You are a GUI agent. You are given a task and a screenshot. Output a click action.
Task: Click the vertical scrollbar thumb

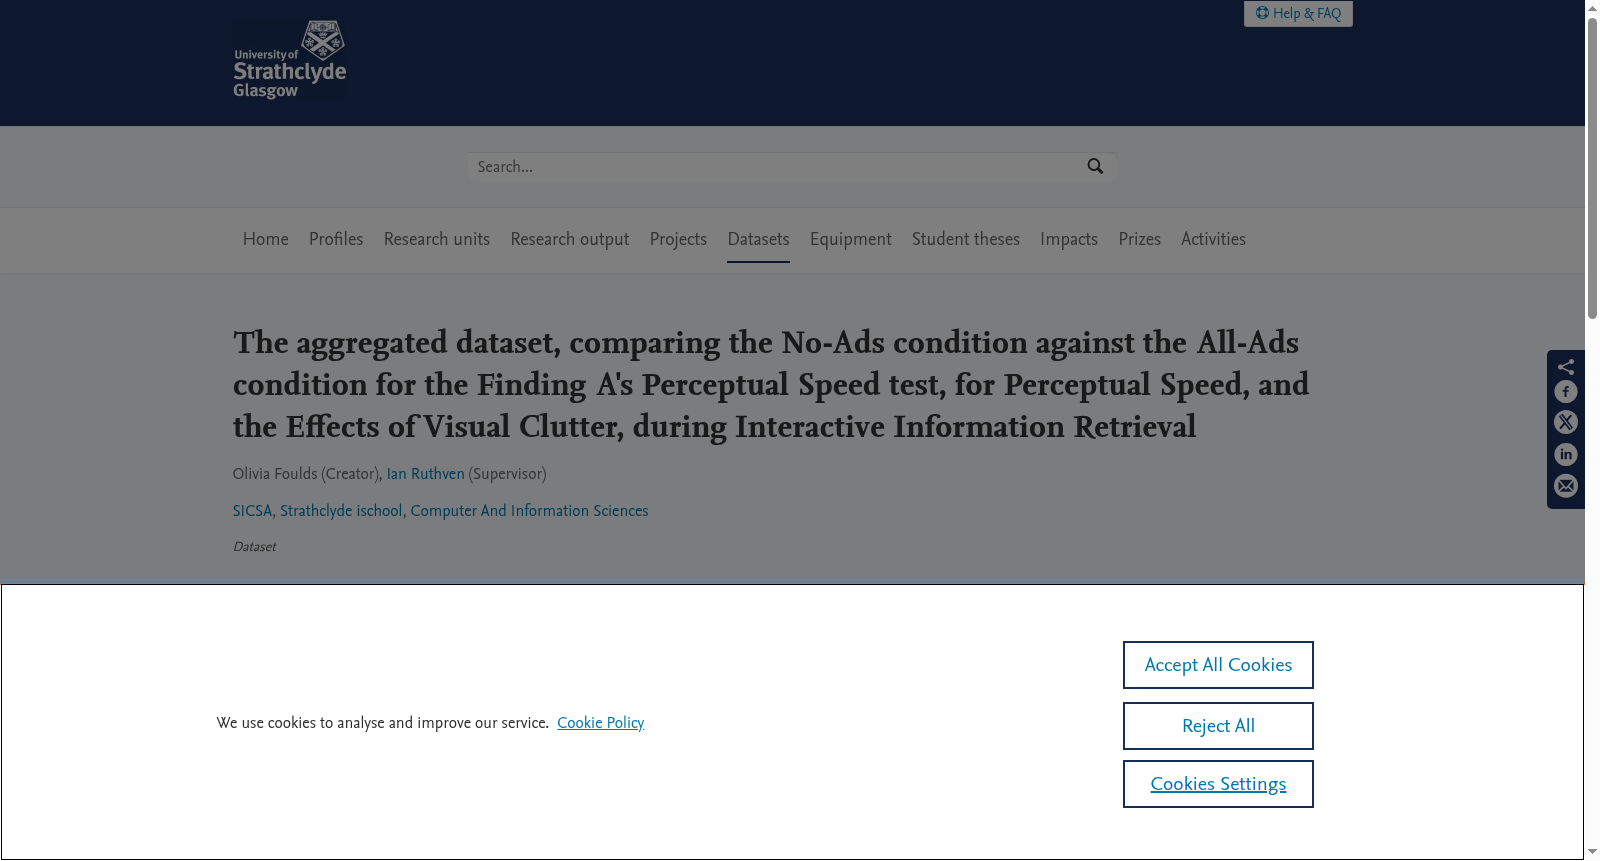pos(1592,168)
